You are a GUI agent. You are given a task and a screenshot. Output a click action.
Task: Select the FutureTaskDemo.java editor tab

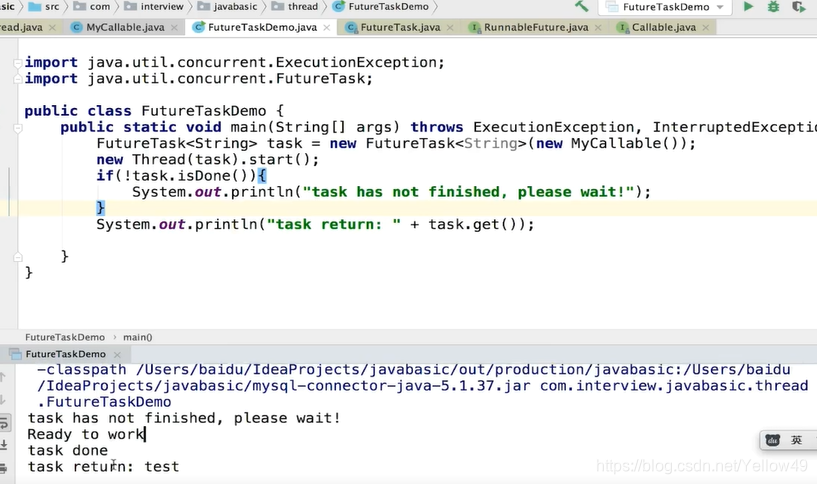pyautogui.click(x=262, y=27)
